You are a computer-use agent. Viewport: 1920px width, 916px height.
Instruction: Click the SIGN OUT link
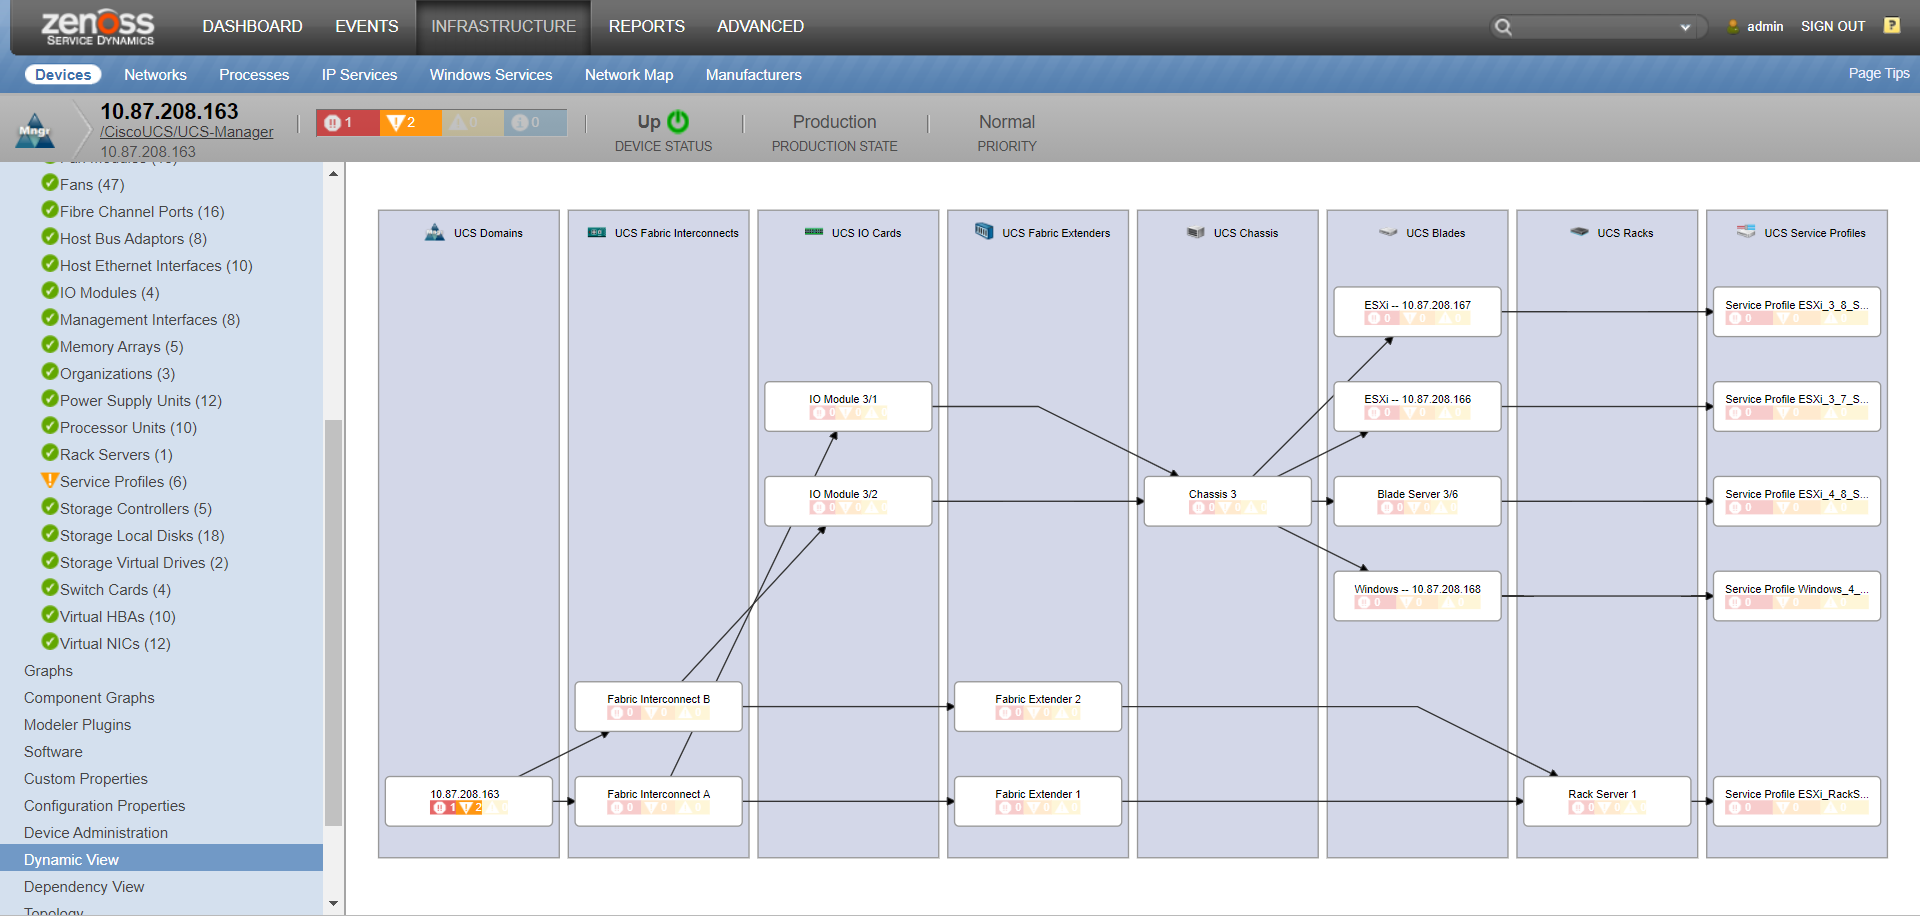click(x=1833, y=27)
